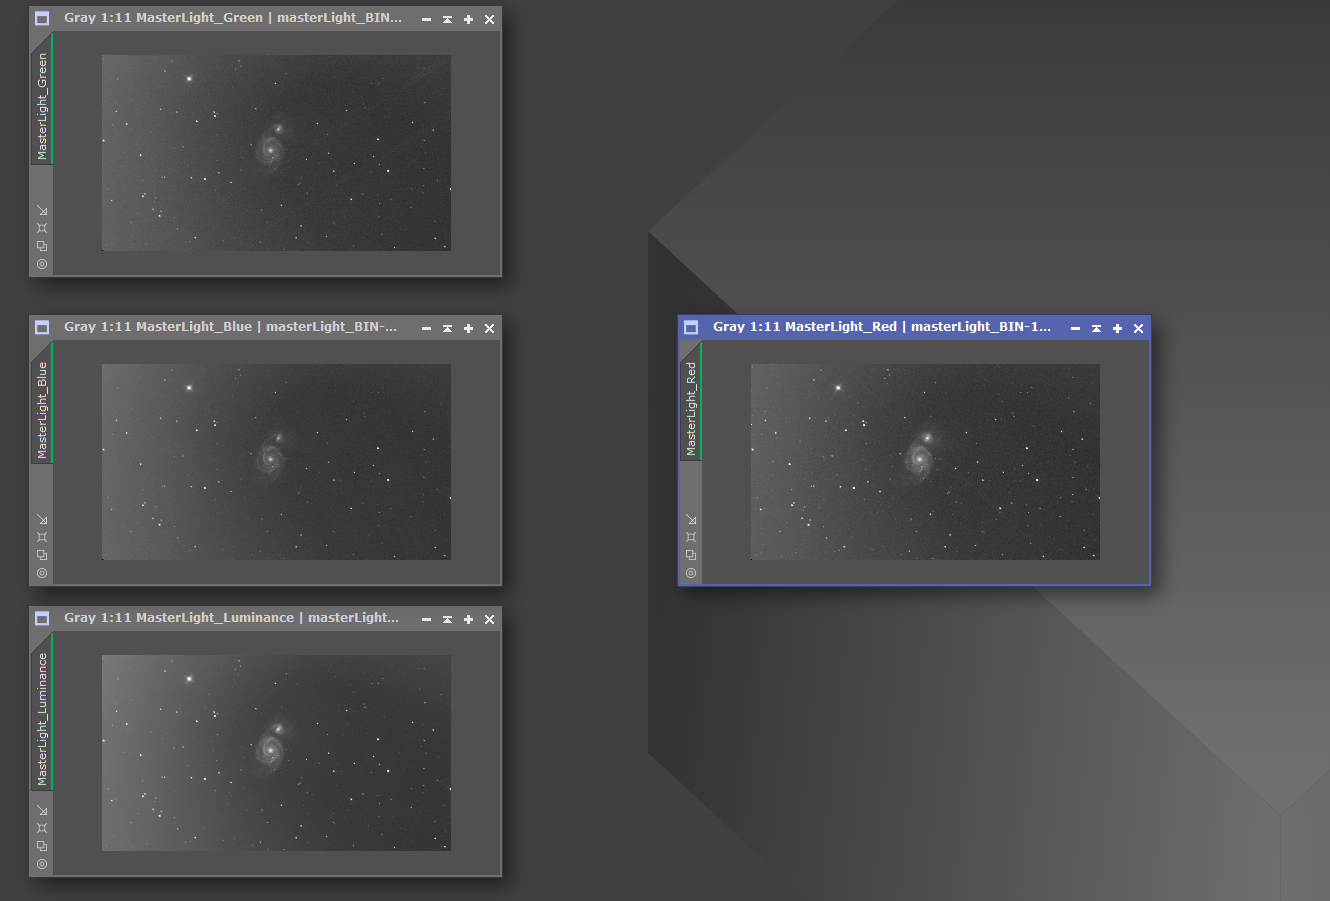Click the zoom-to-fit square icon in MasterLight_Blue window
The width and height of the screenshot is (1330, 901).
point(42,537)
